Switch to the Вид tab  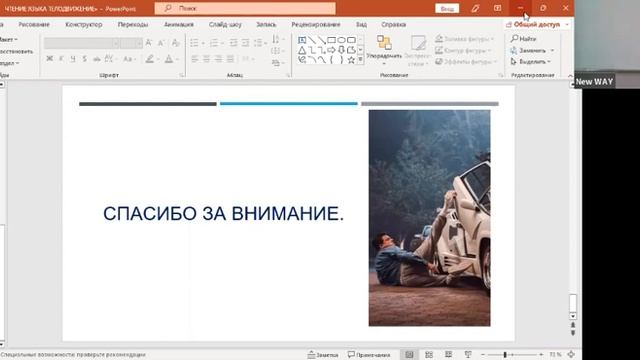point(361,24)
